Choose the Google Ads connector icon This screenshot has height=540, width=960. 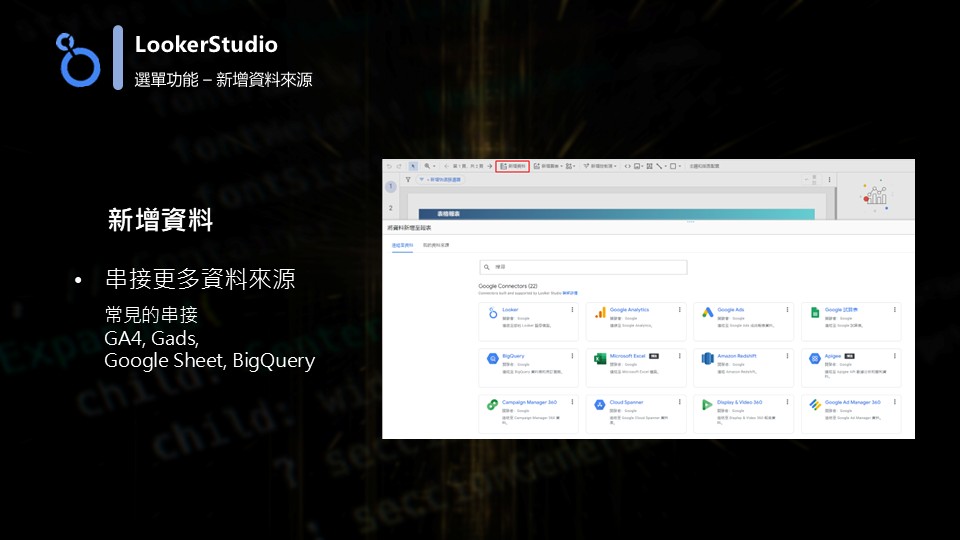(708, 313)
